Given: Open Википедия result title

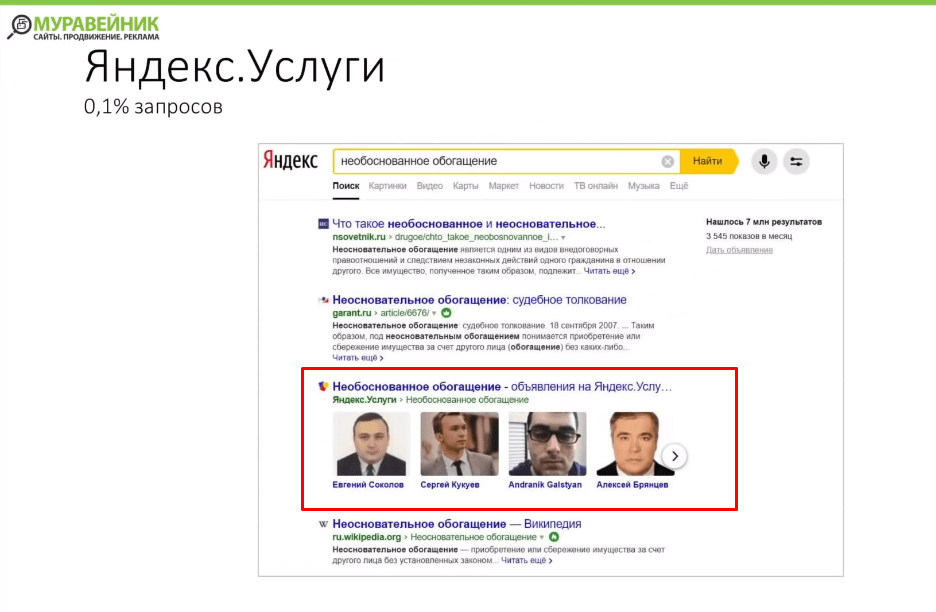Looking at the screenshot, I should click(457, 524).
